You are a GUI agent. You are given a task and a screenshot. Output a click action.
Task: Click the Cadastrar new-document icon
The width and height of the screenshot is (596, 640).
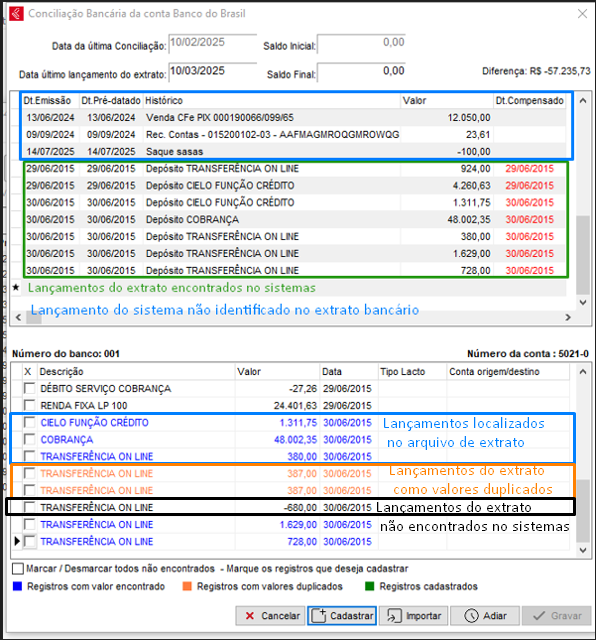319,616
